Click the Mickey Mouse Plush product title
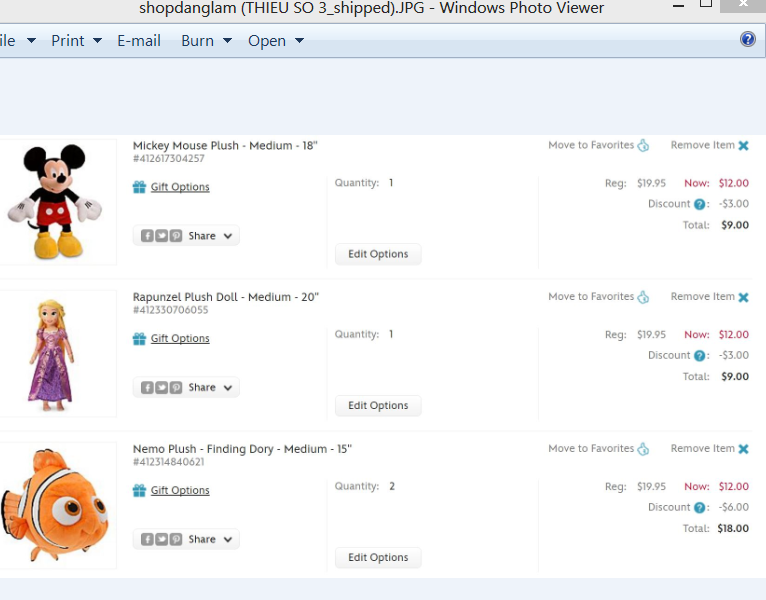 225,145
